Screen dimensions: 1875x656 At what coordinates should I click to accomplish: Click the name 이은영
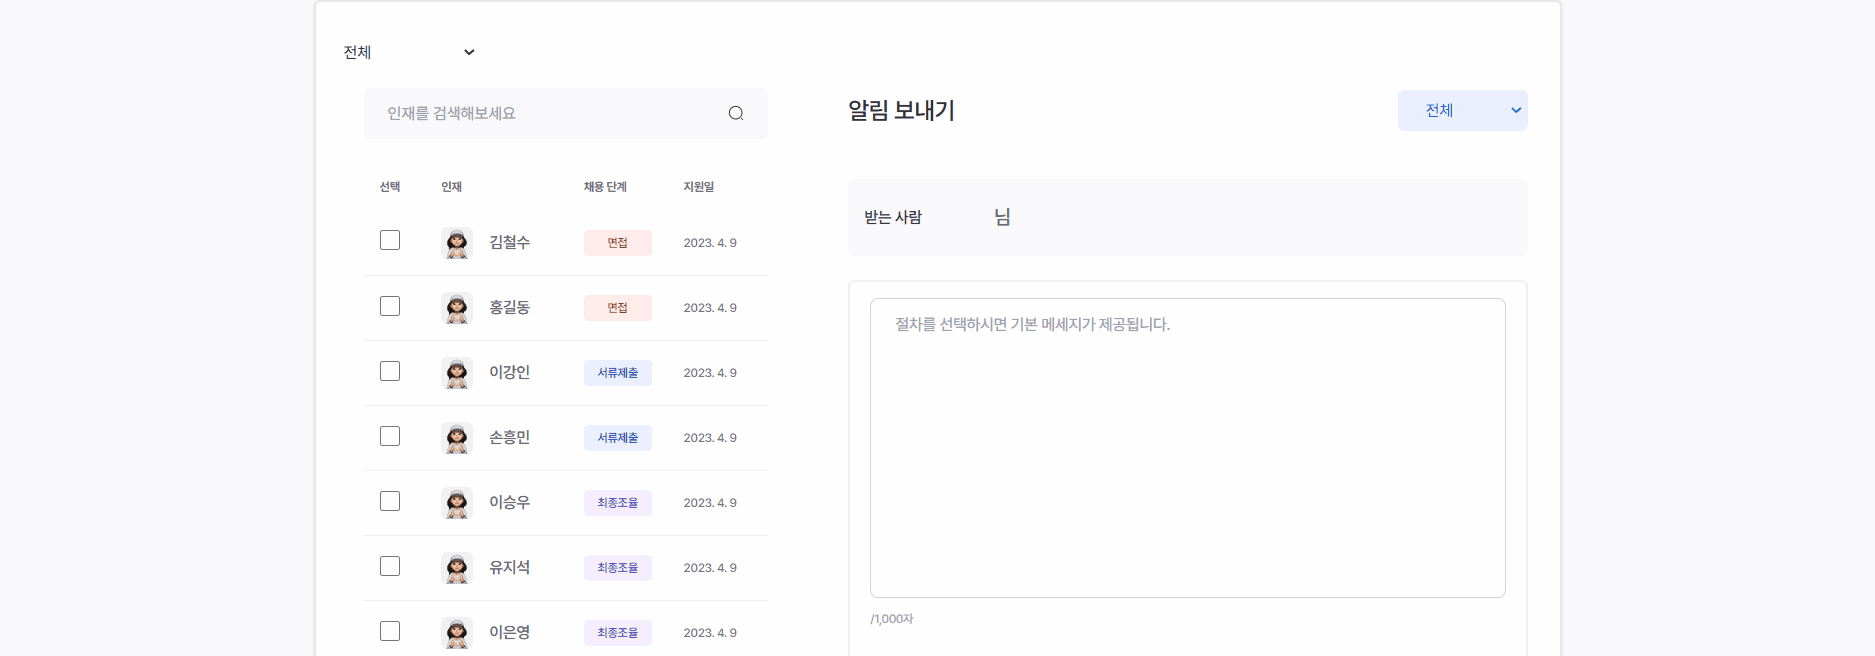pyautogui.click(x=509, y=632)
